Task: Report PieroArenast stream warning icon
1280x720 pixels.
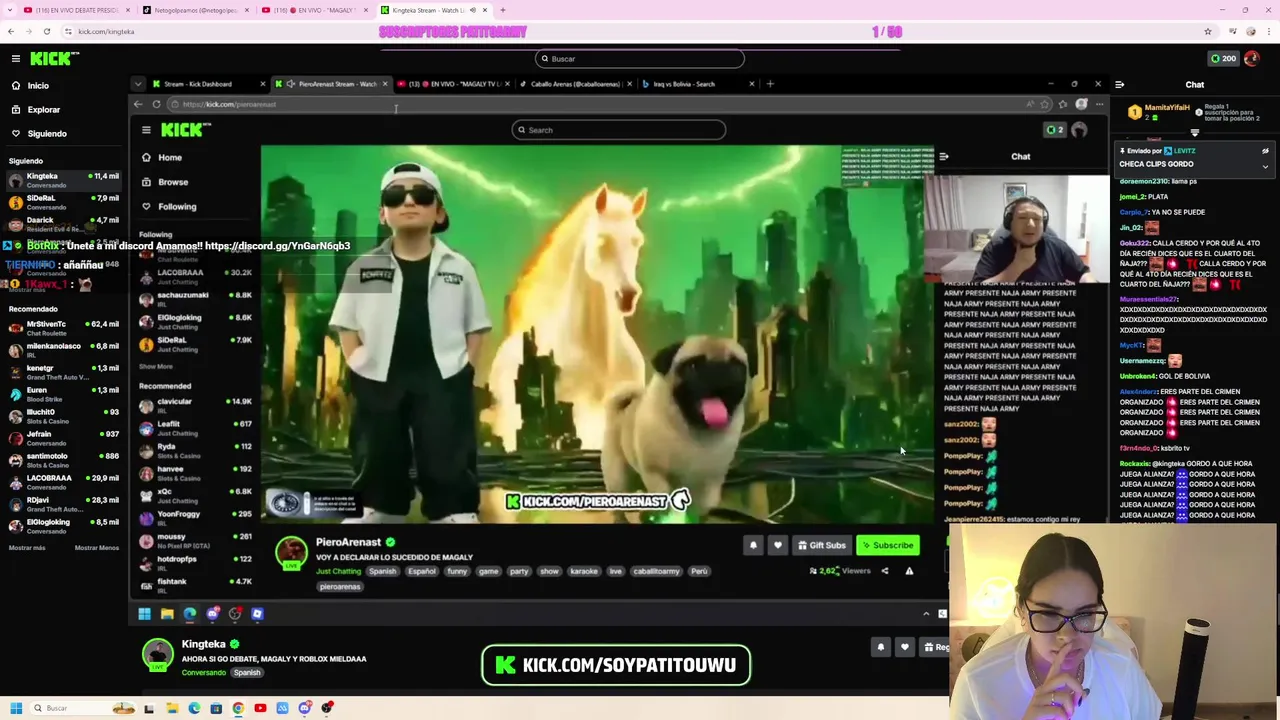Action: [x=909, y=571]
